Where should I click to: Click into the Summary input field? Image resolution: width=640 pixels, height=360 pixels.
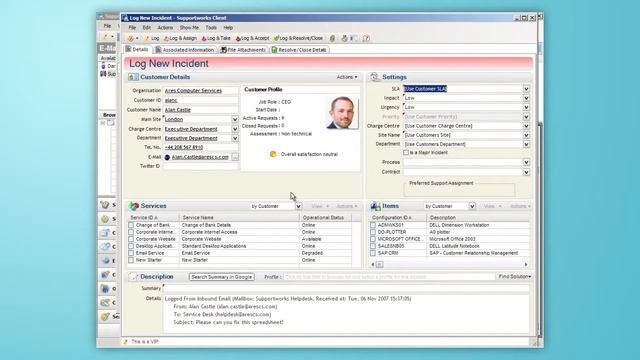pos(346,289)
